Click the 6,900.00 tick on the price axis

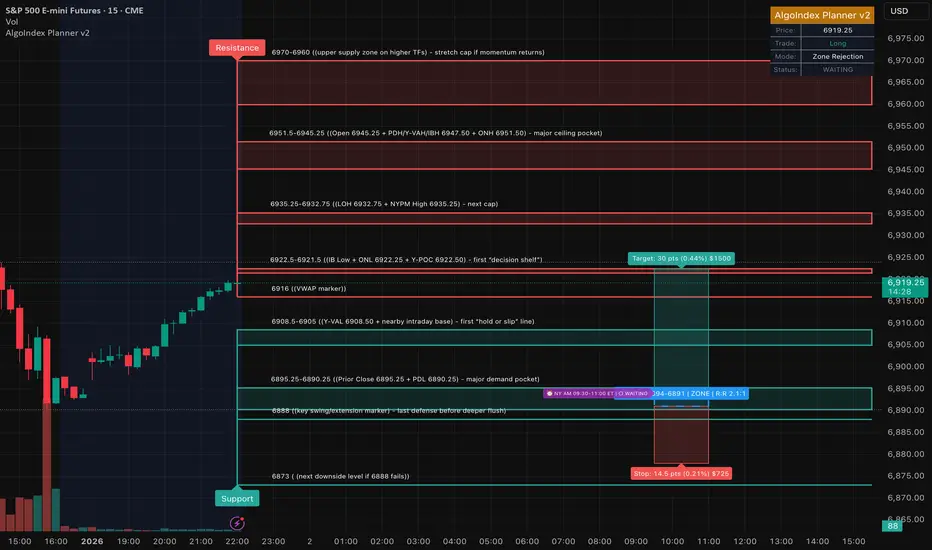point(906,366)
